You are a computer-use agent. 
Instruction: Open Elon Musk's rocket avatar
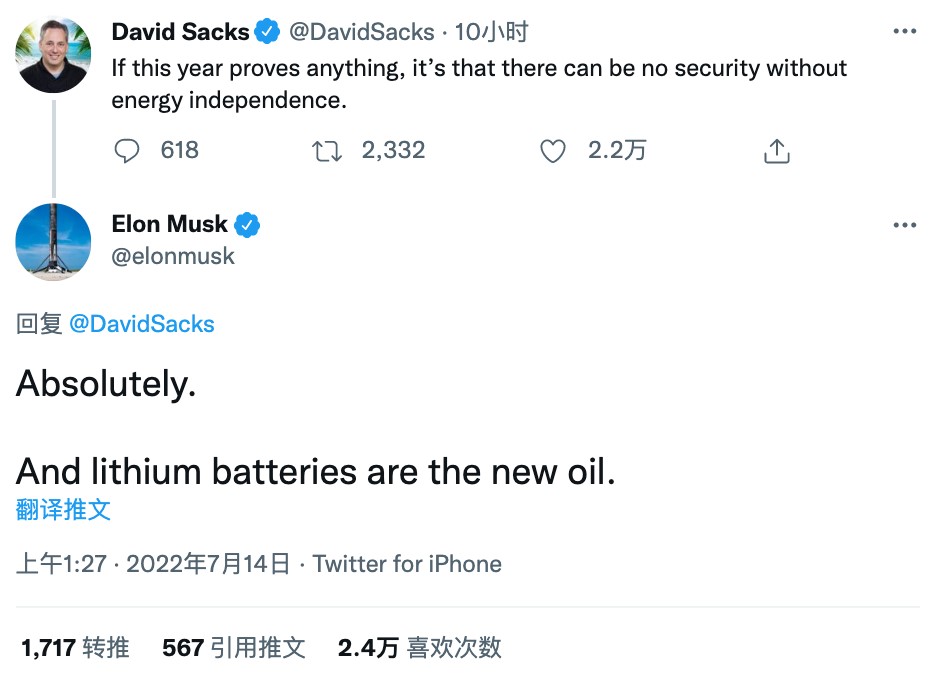54,241
